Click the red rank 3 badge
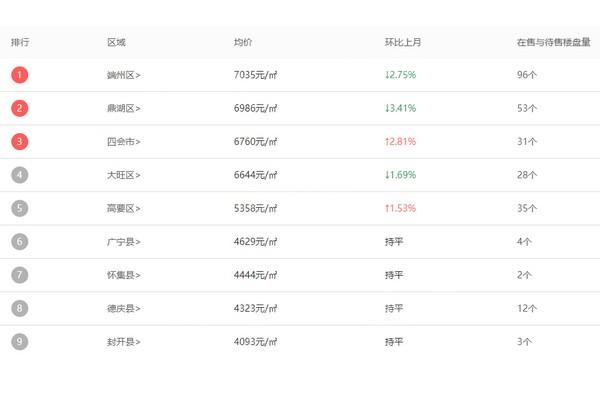Viewport: 600px width, 400px height. pyautogui.click(x=20, y=141)
